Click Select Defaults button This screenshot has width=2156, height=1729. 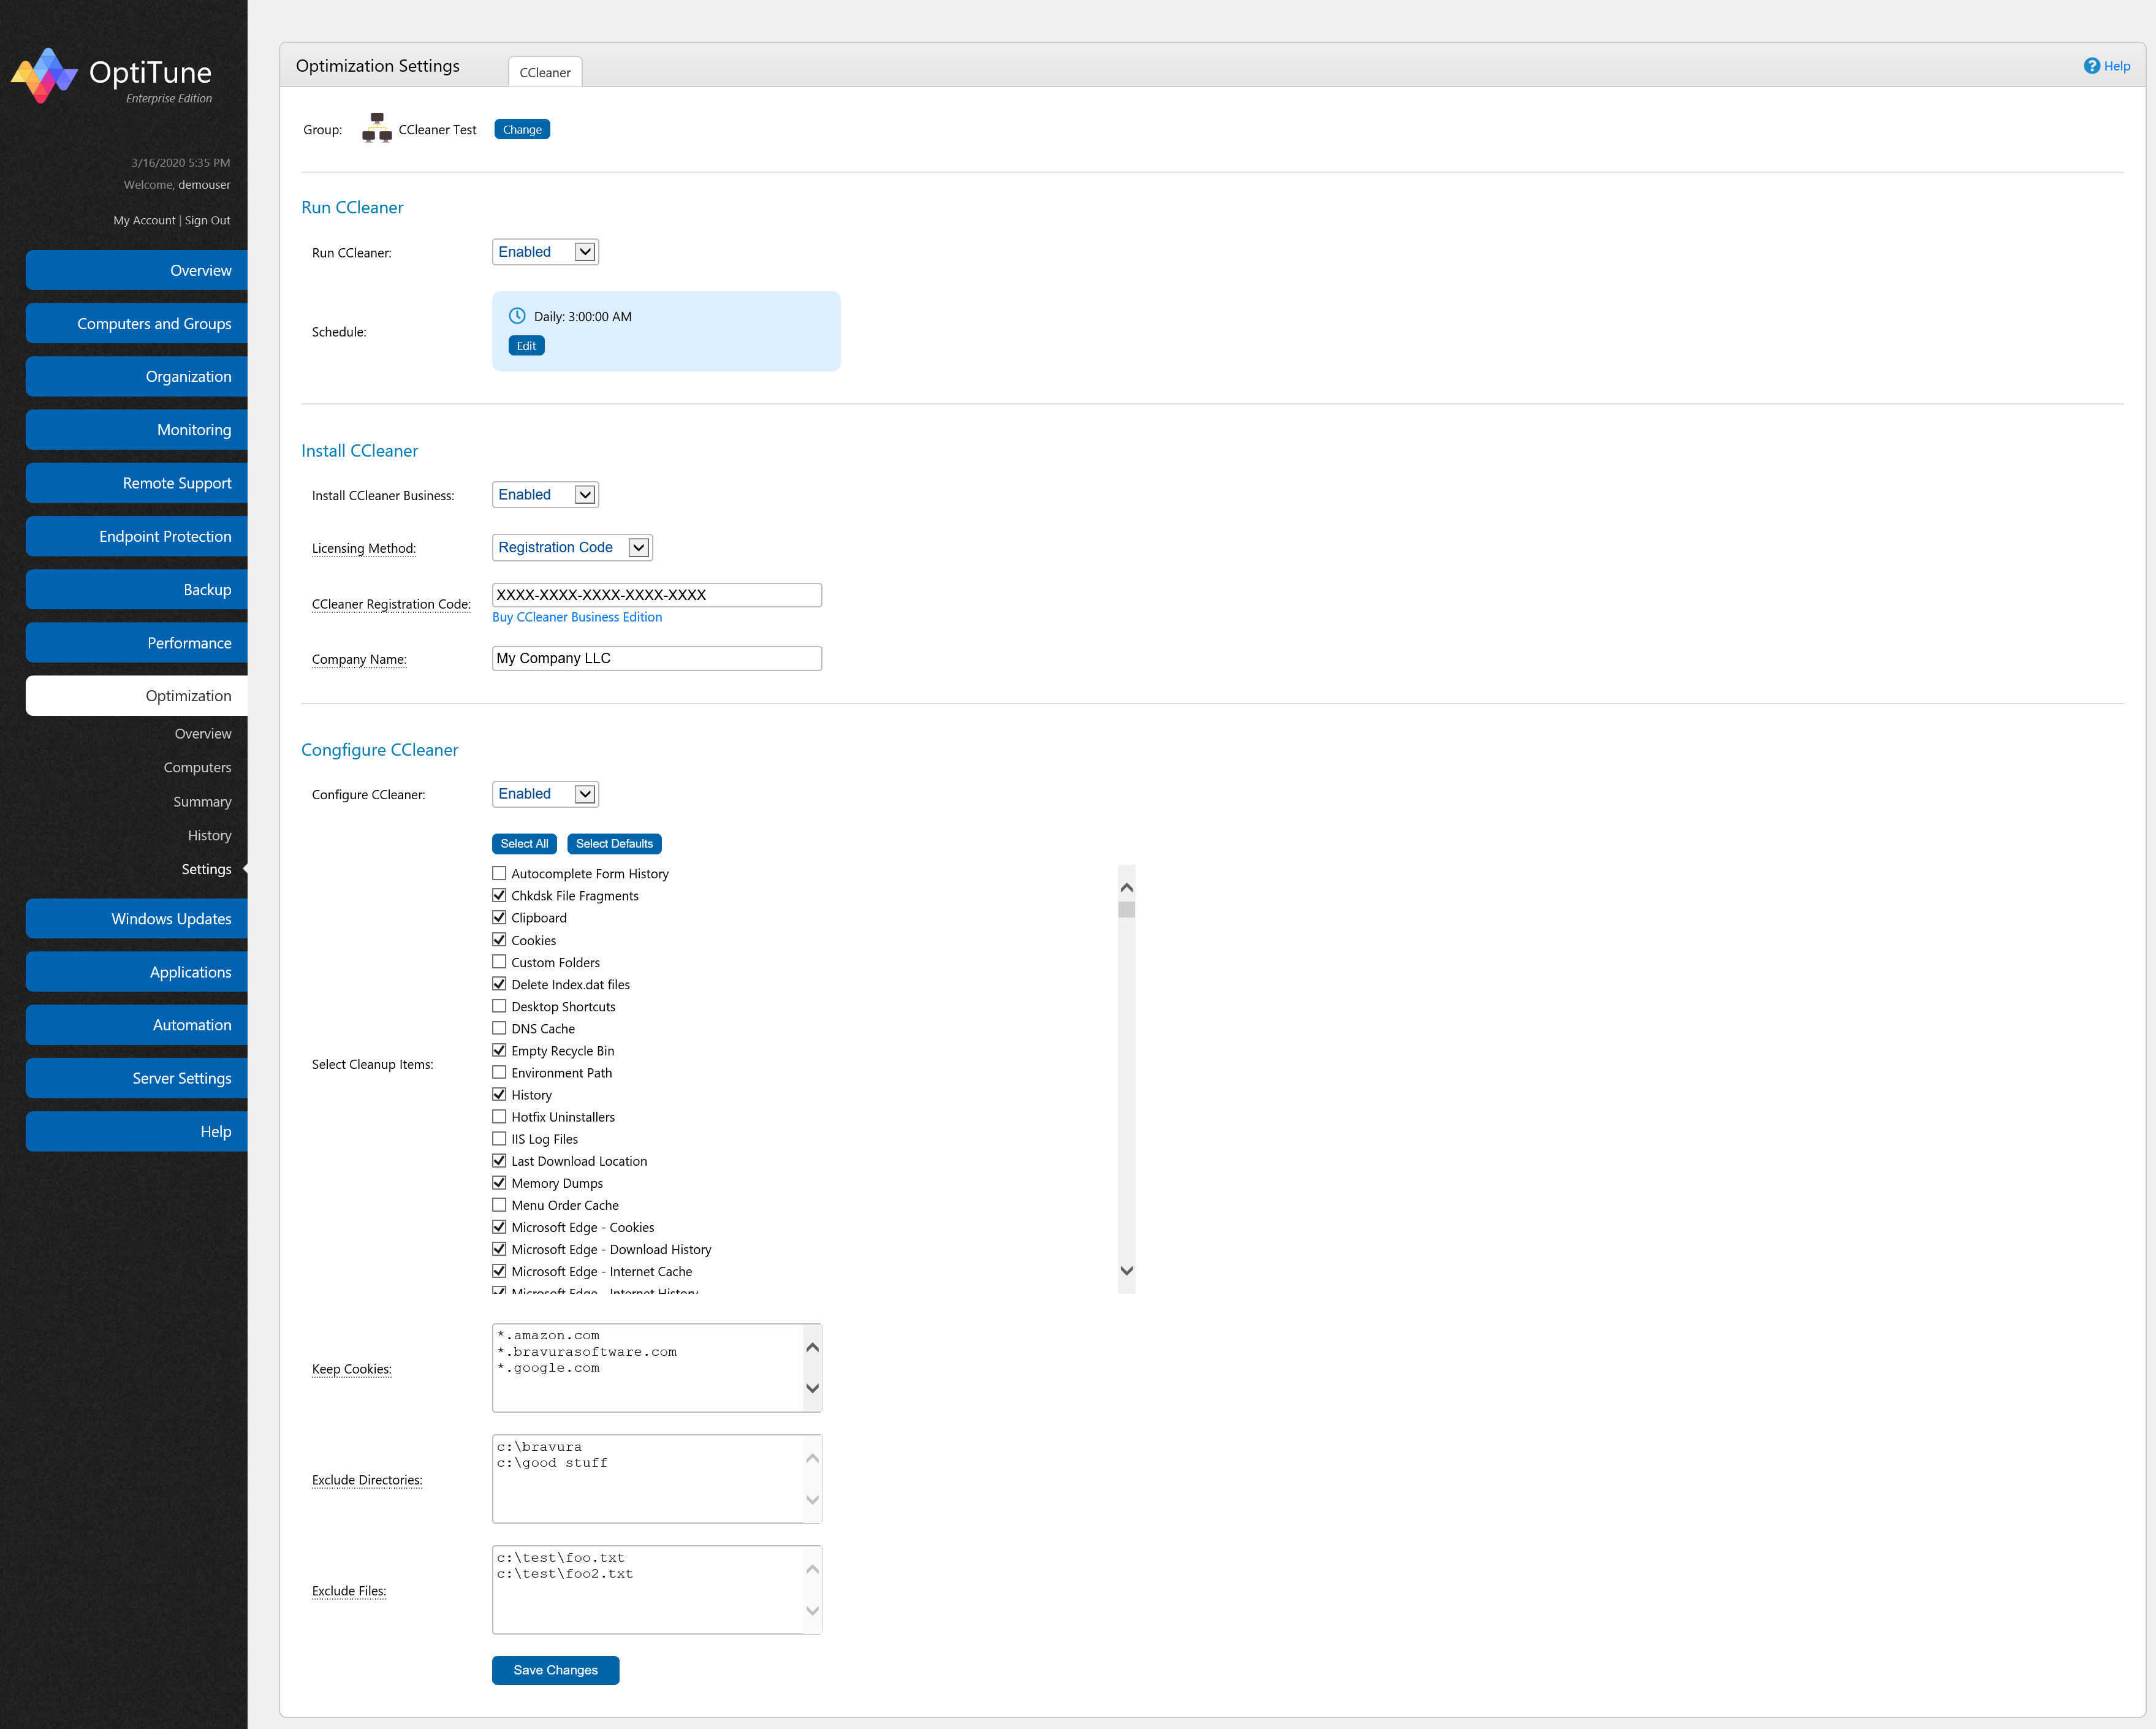614,844
